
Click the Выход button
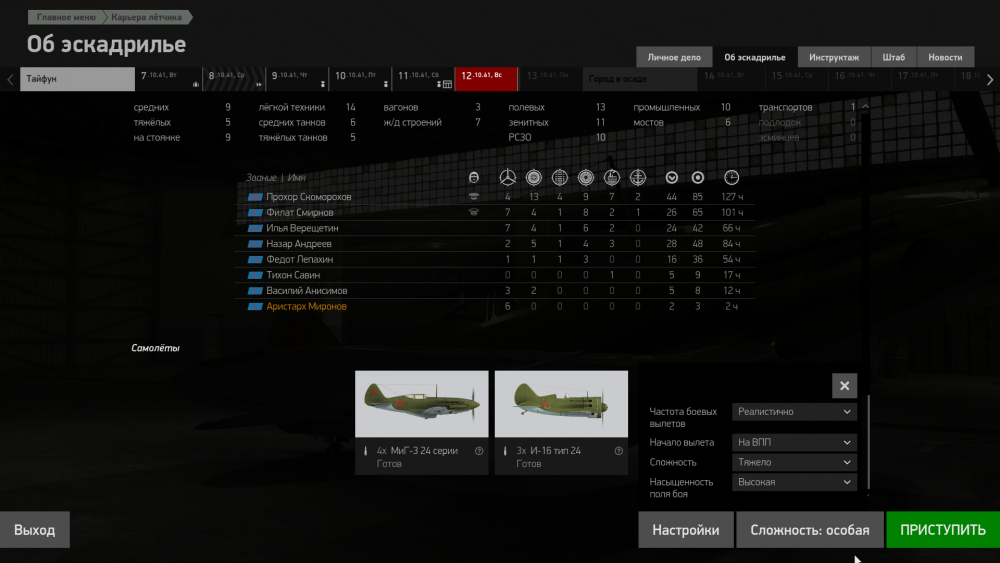34,530
